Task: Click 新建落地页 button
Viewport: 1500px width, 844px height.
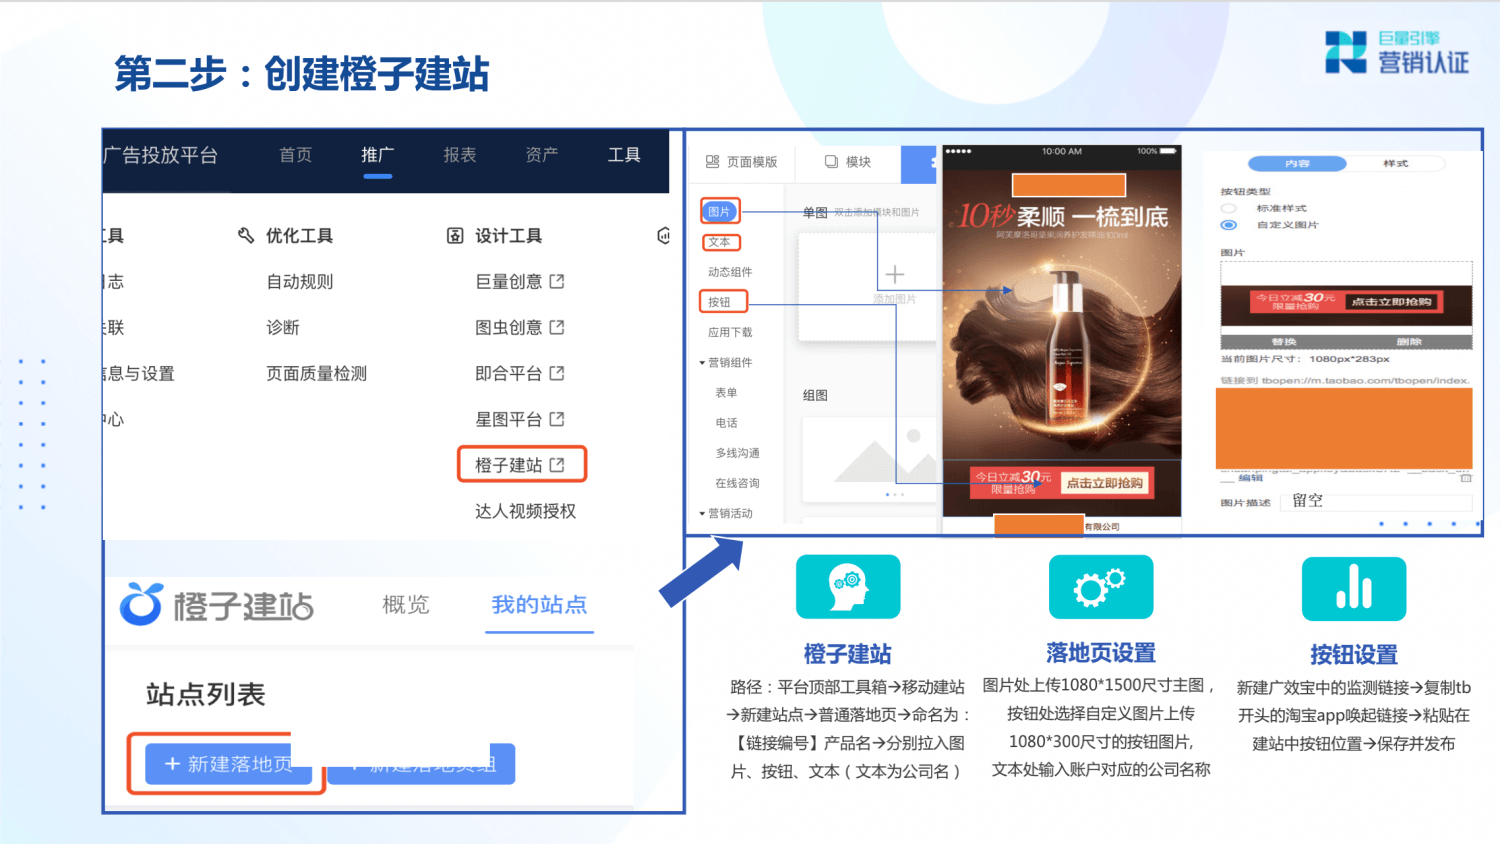Action: point(229,764)
